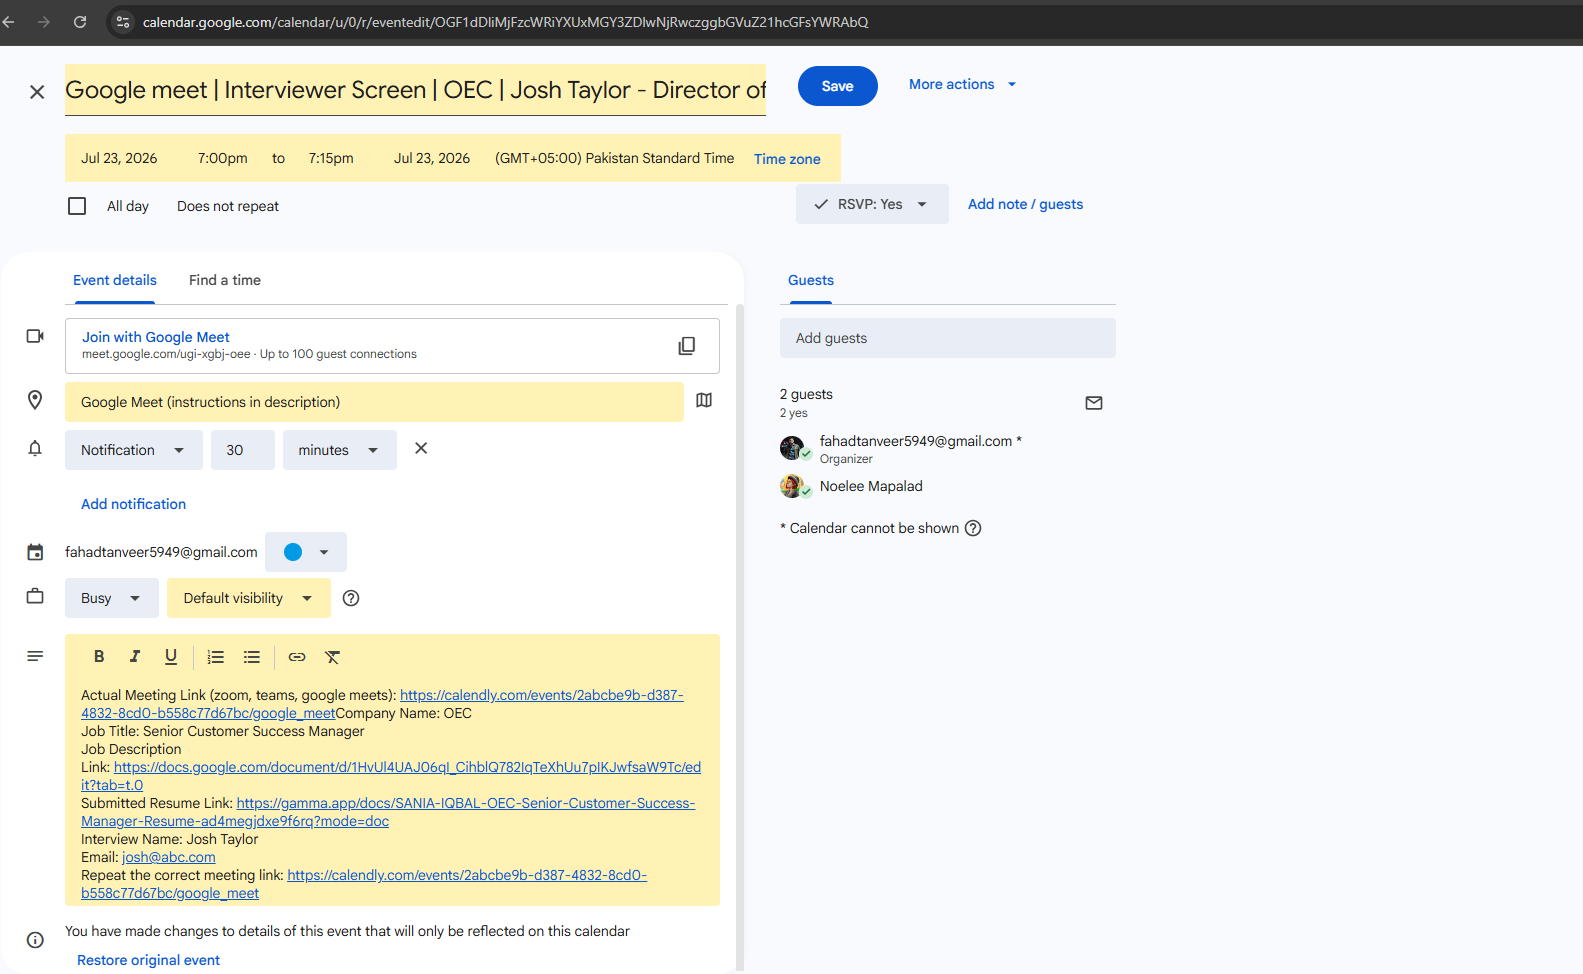Click Add note / guests
This screenshot has width=1583, height=974.
point(1026,204)
